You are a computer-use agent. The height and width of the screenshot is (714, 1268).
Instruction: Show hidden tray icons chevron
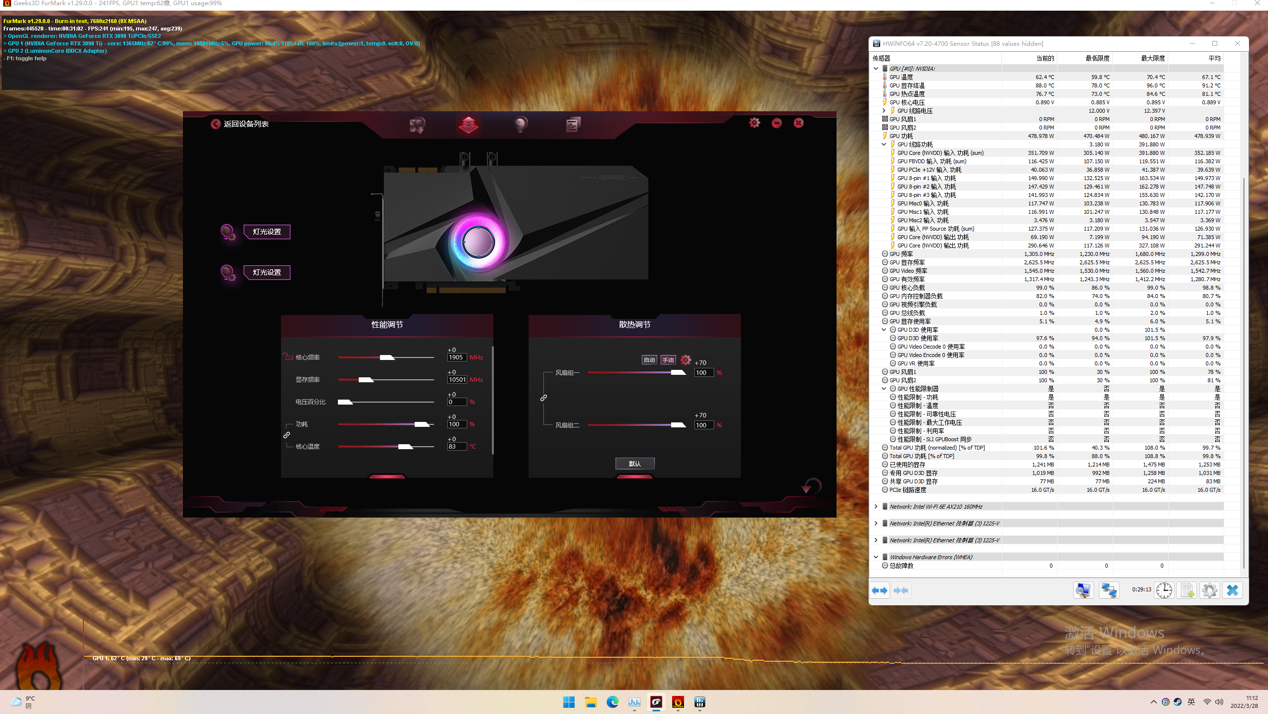click(1153, 702)
